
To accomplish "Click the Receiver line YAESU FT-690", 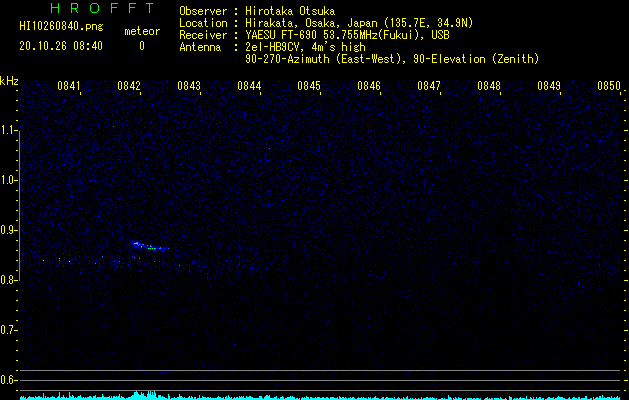I will pos(314,35).
